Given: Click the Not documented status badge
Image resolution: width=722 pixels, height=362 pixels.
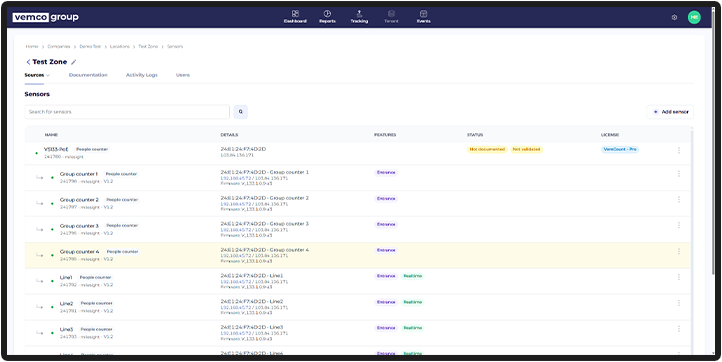Looking at the screenshot, I should click(487, 150).
